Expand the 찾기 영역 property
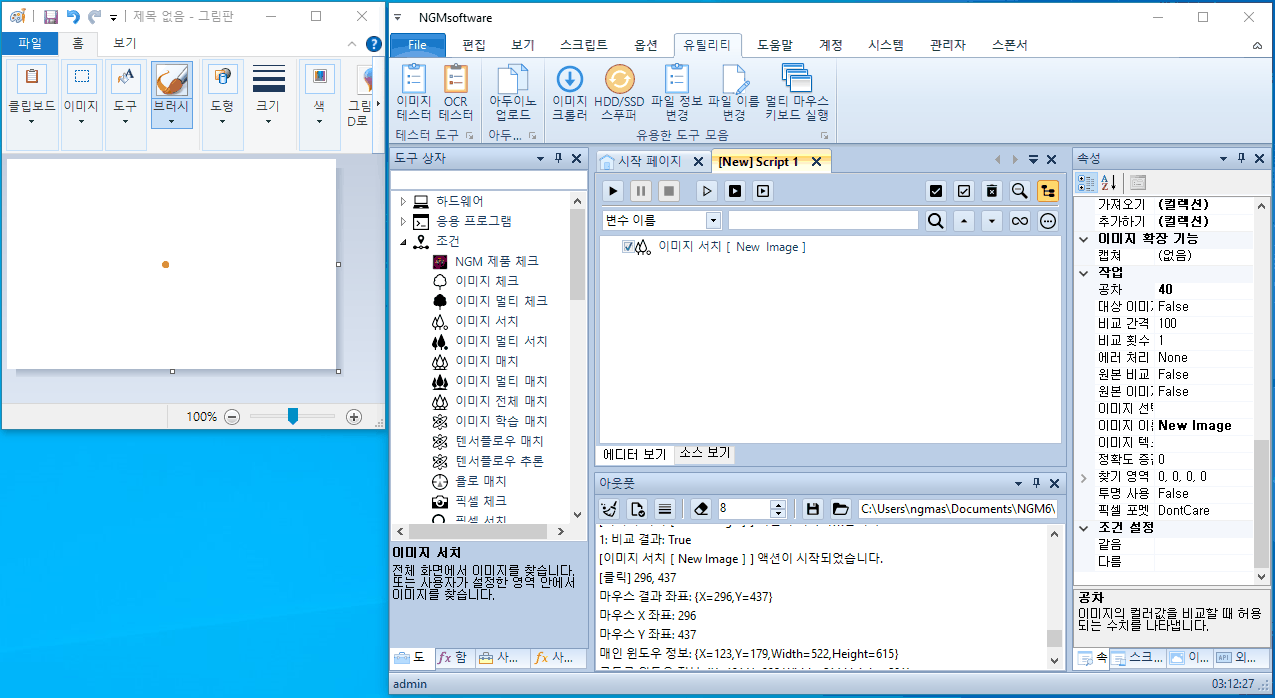Viewport: 1275px width, 698px height. coord(1085,477)
